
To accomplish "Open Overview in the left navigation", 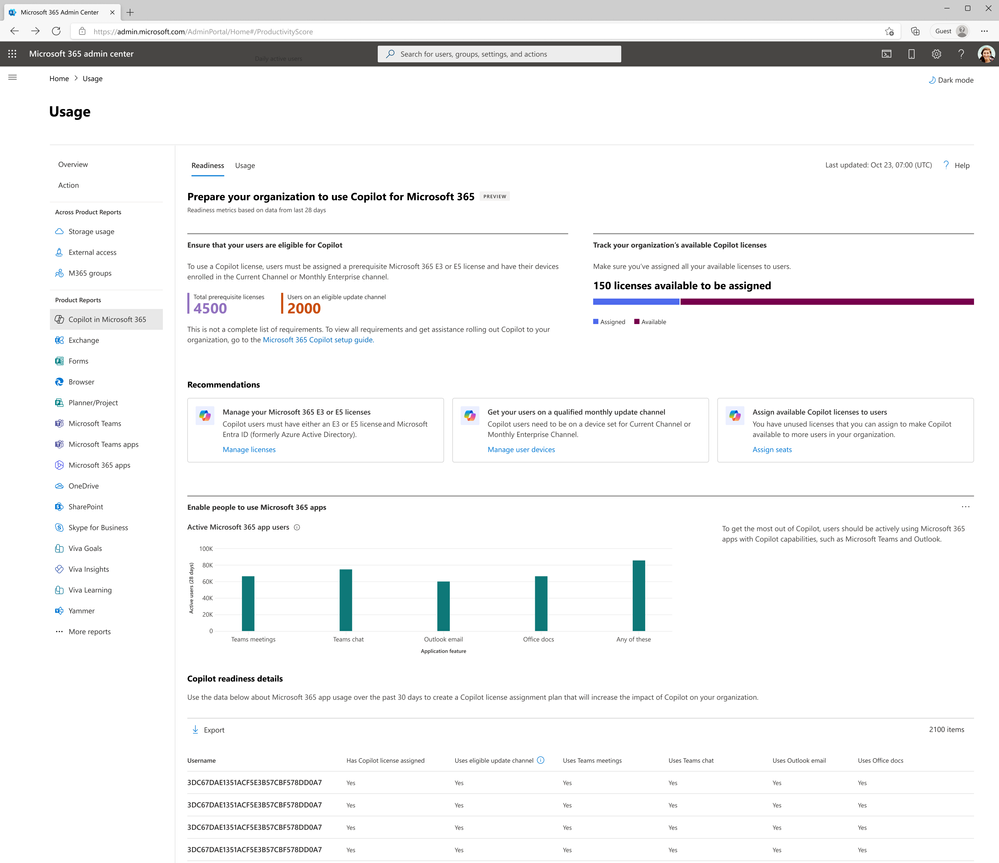I will tap(73, 164).
